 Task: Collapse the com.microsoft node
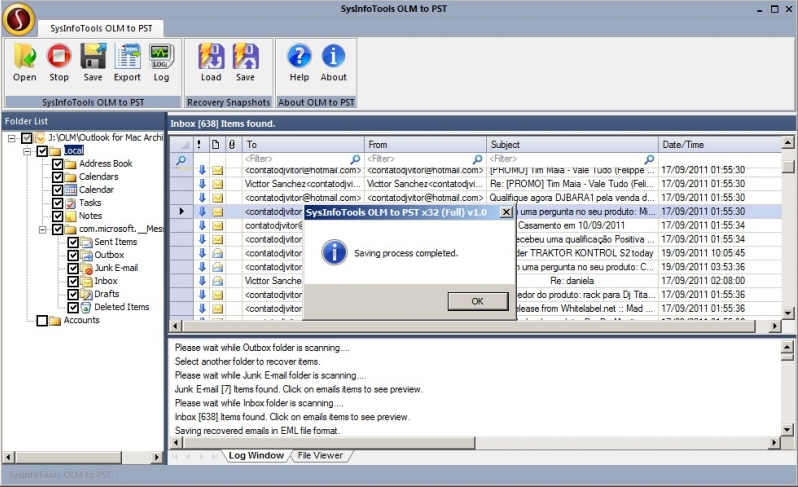[x=43, y=230]
